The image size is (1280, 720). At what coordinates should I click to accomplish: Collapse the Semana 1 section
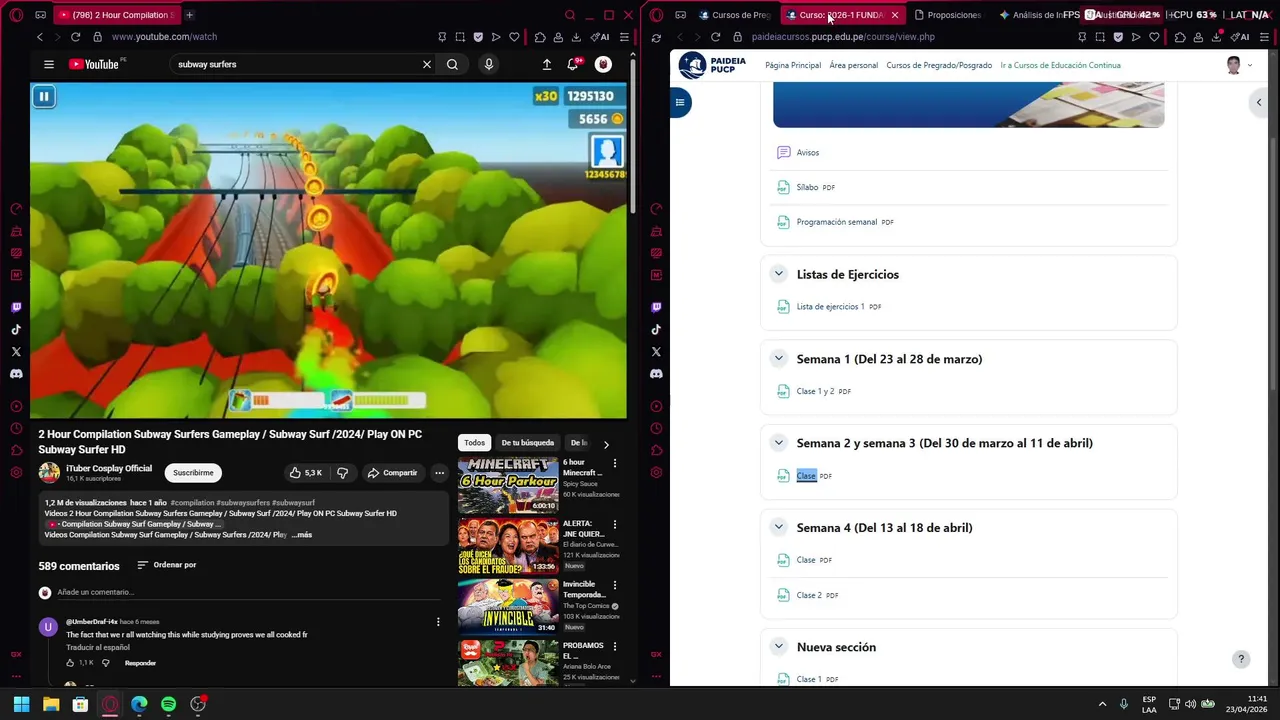[778, 358]
